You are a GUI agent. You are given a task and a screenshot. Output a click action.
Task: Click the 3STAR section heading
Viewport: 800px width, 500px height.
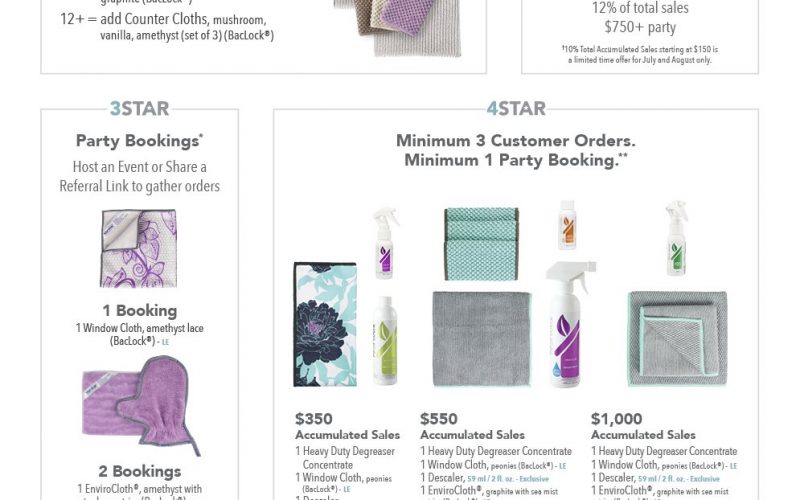(139, 109)
